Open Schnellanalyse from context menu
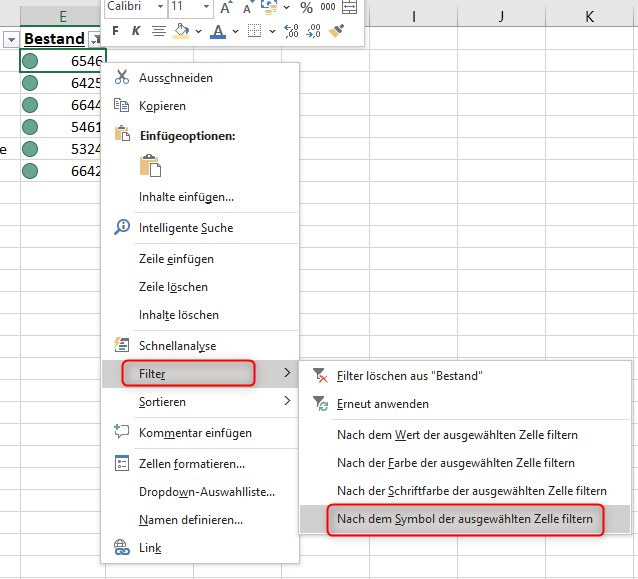Image resolution: width=638 pixels, height=579 pixels. pos(200,346)
